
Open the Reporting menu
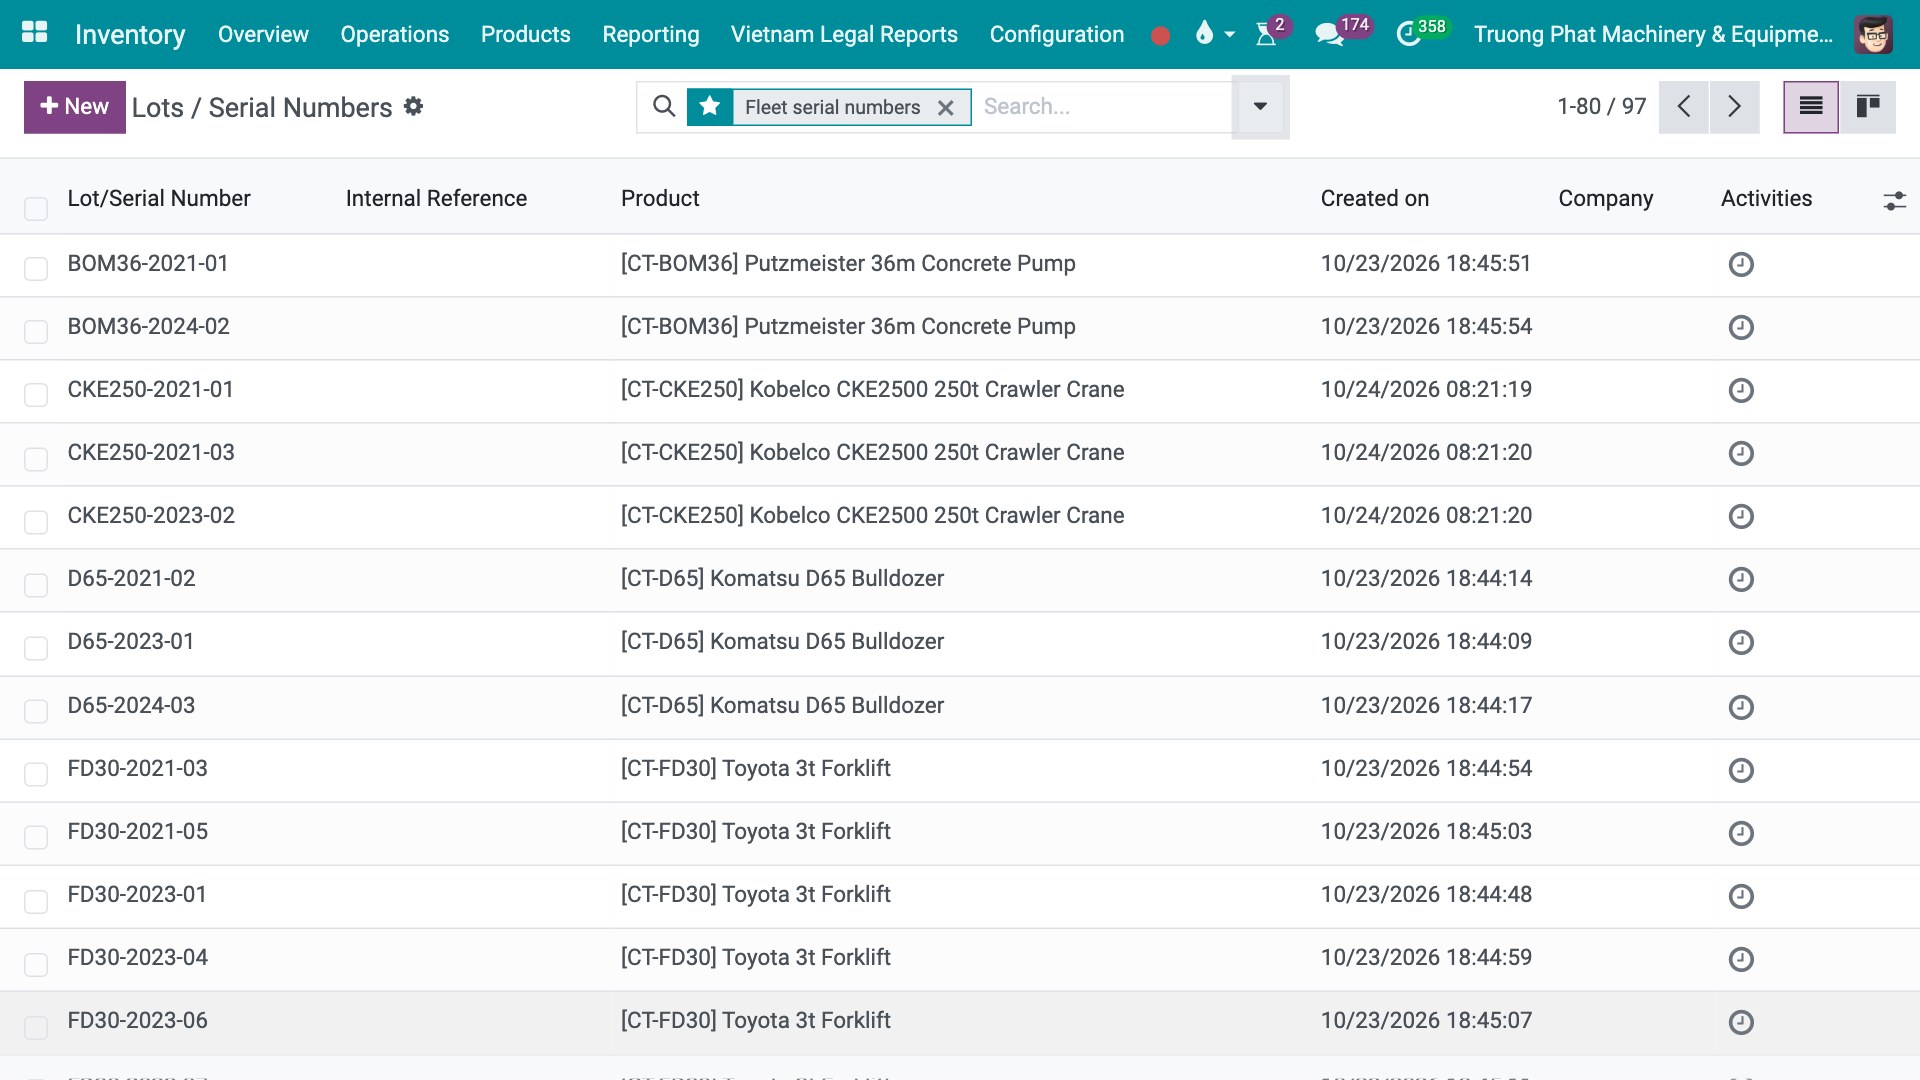650,34
